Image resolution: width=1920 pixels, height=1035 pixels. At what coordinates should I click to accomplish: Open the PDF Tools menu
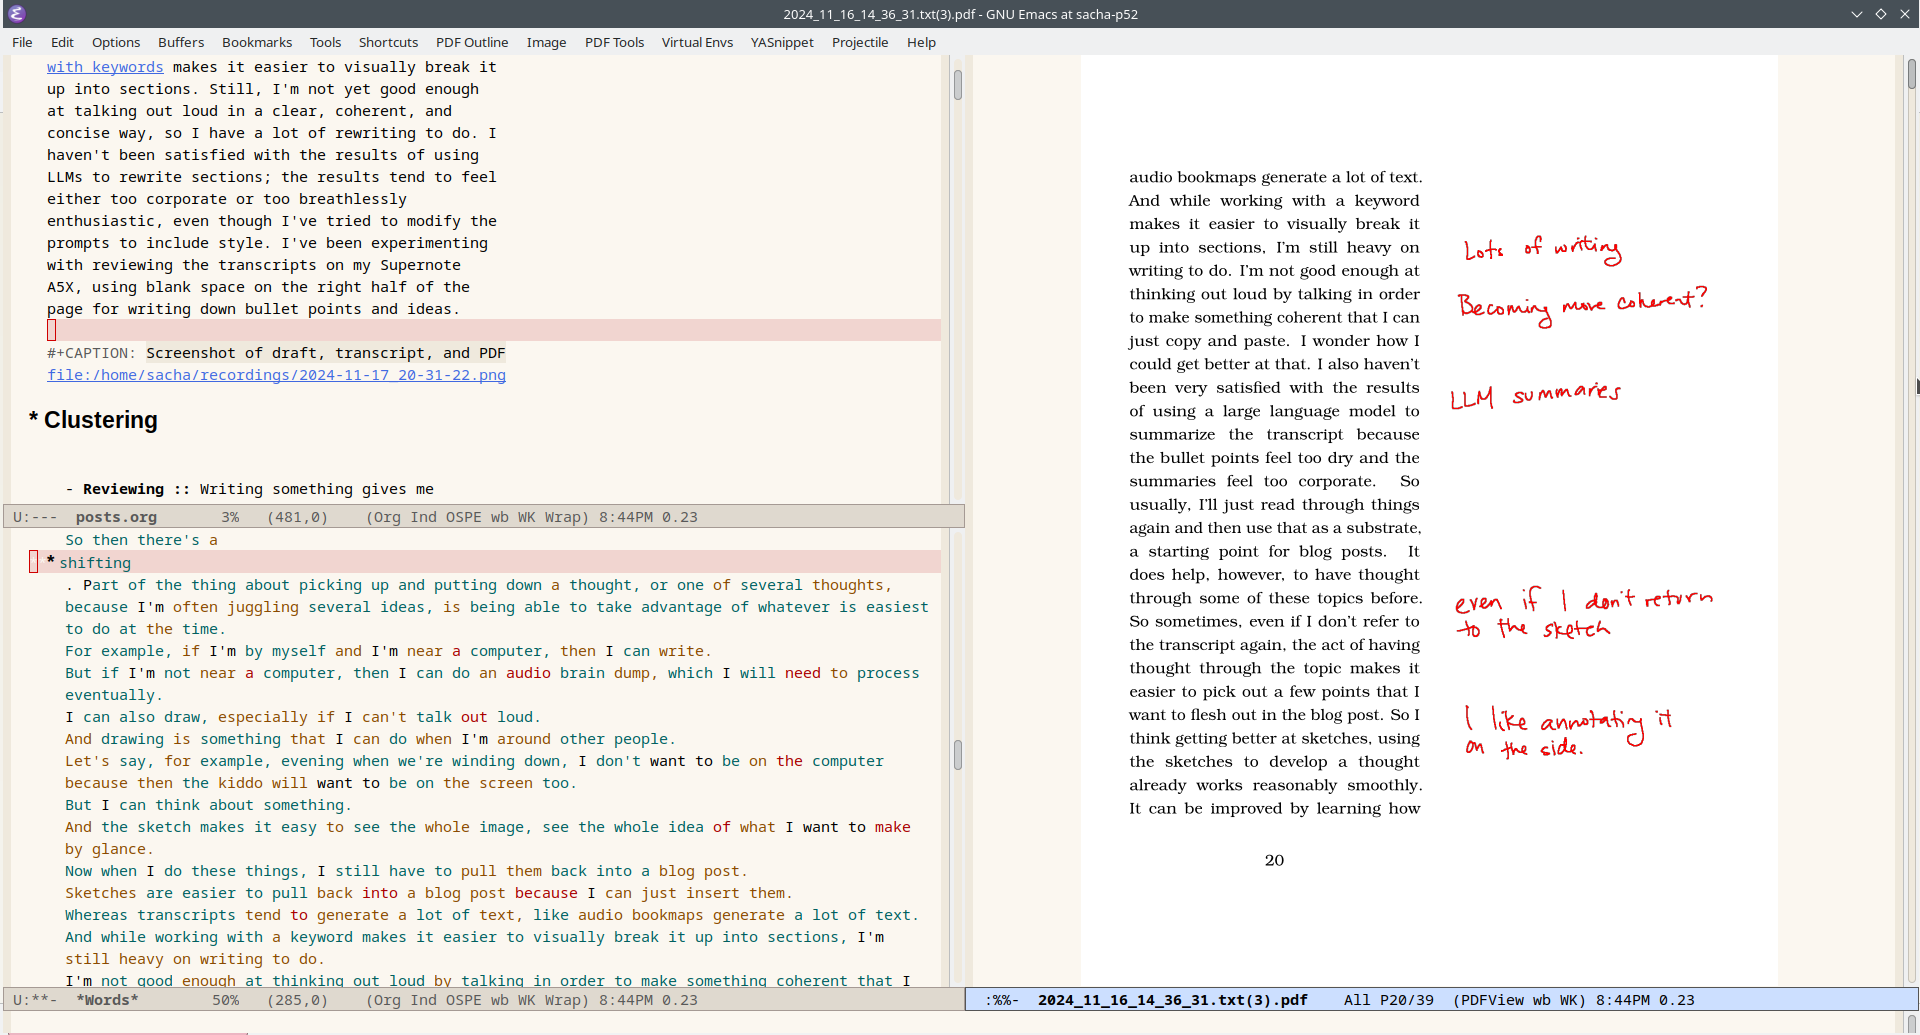[x=614, y=42]
